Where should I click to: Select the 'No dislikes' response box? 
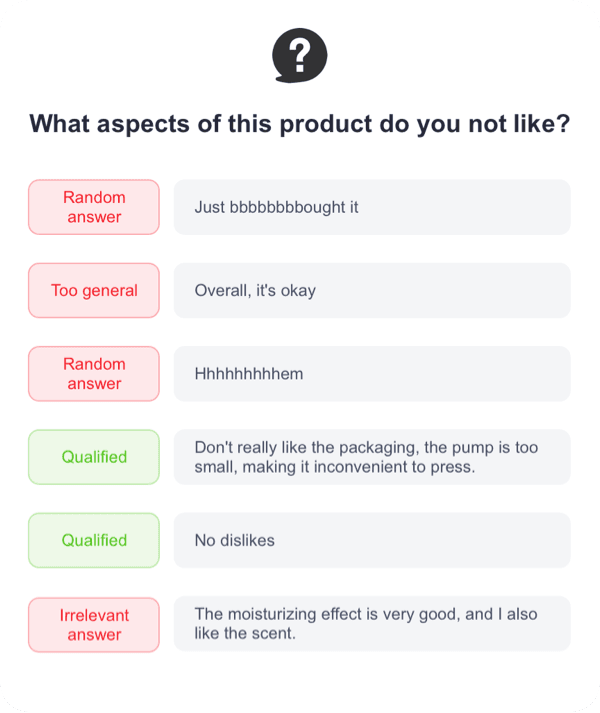click(372, 540)
